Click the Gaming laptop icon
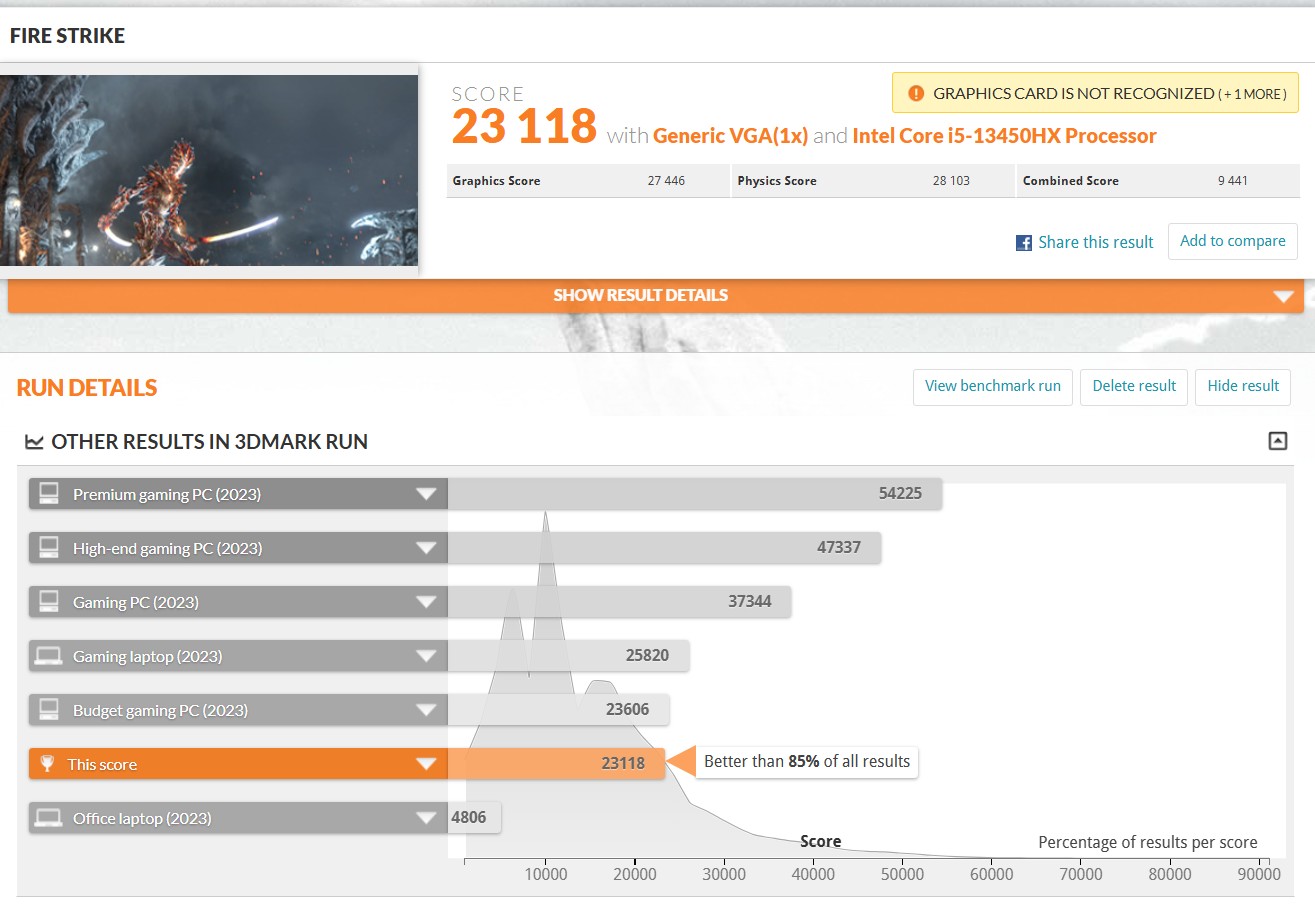This screenshot has width=1315, height=904. coord(48,656)
